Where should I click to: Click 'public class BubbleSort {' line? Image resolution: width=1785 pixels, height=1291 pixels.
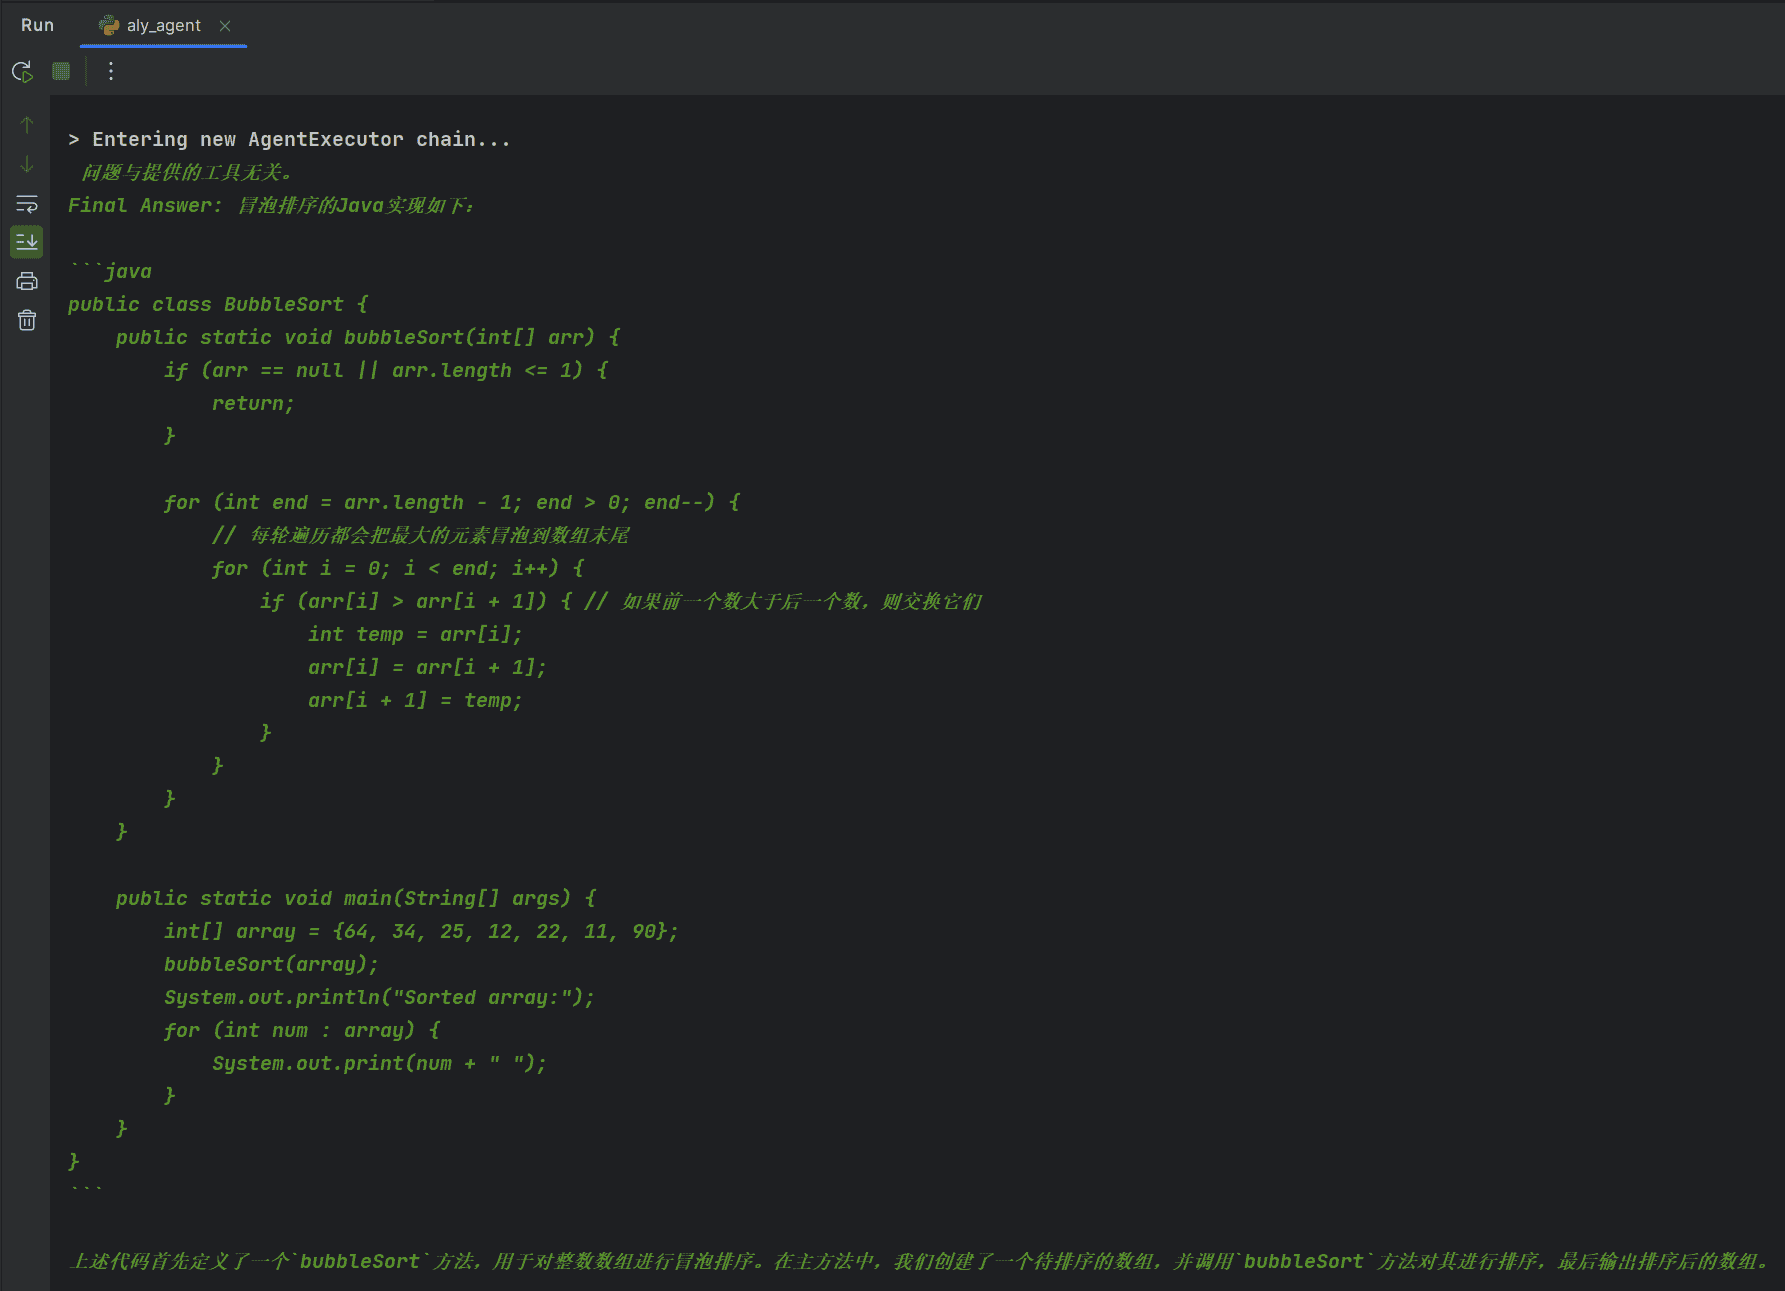coord(218,304)
